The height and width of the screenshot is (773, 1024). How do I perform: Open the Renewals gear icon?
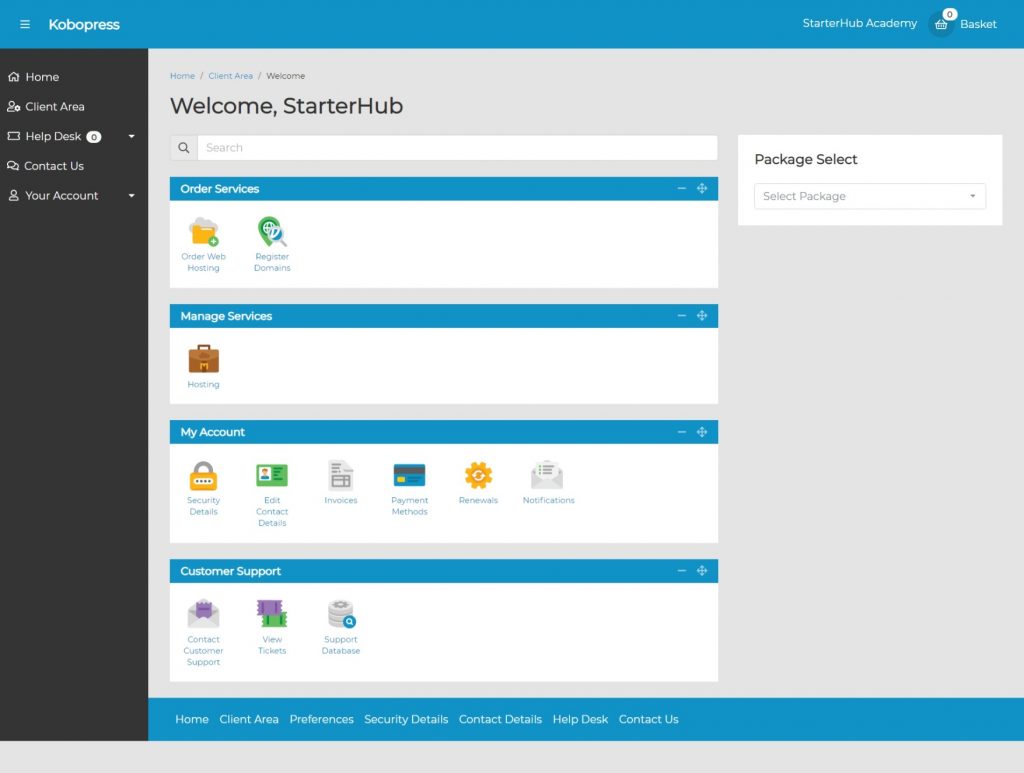[478, 475]
